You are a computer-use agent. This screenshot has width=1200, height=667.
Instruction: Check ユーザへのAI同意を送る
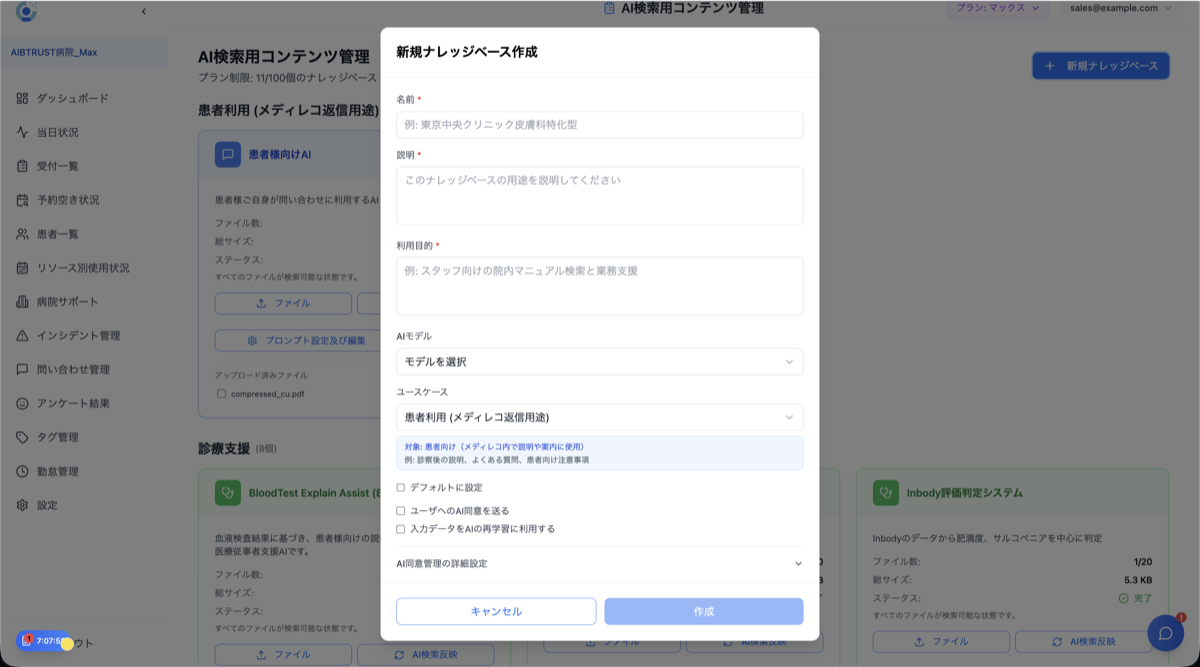tap(398, 511)
